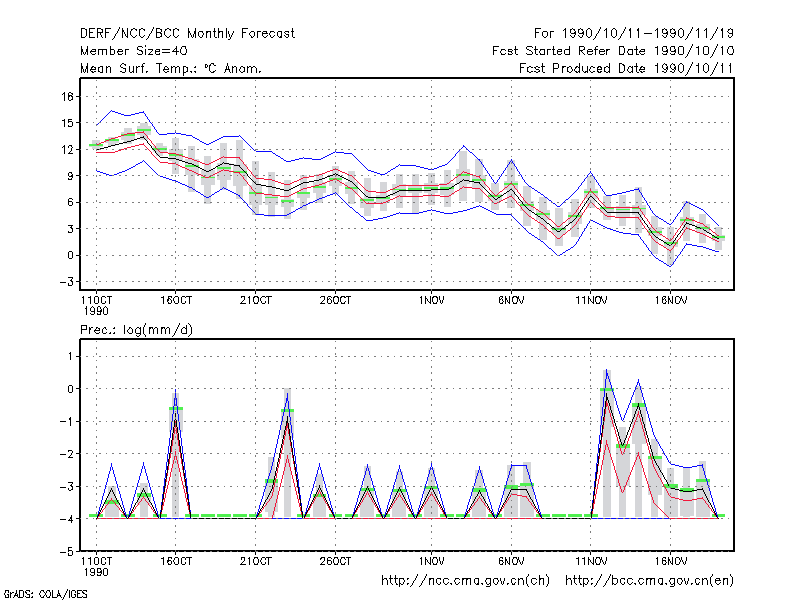Image resolution: width=800 pixels, height=600 pixels.
Task: Click the precipitation peak at 16OCT
Action: tap(176, 391)
